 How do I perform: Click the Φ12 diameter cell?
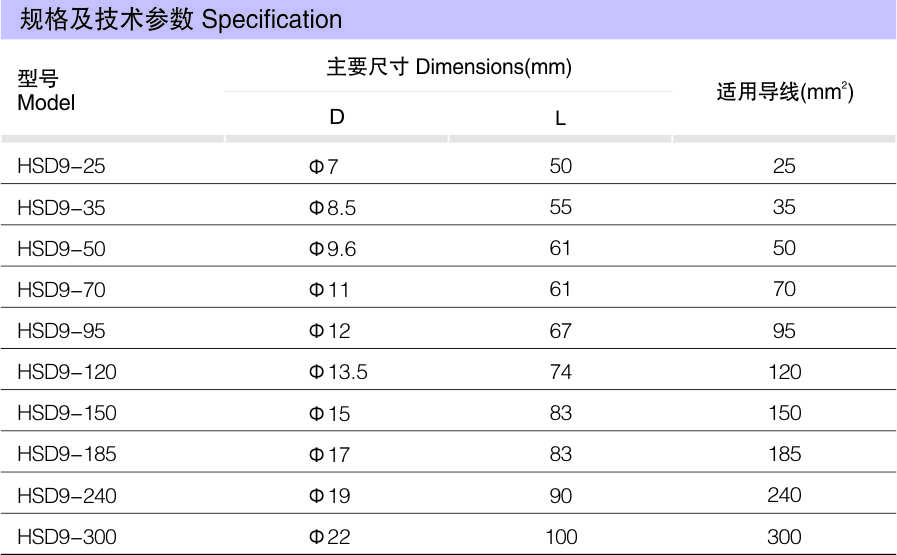click(330, 331)
